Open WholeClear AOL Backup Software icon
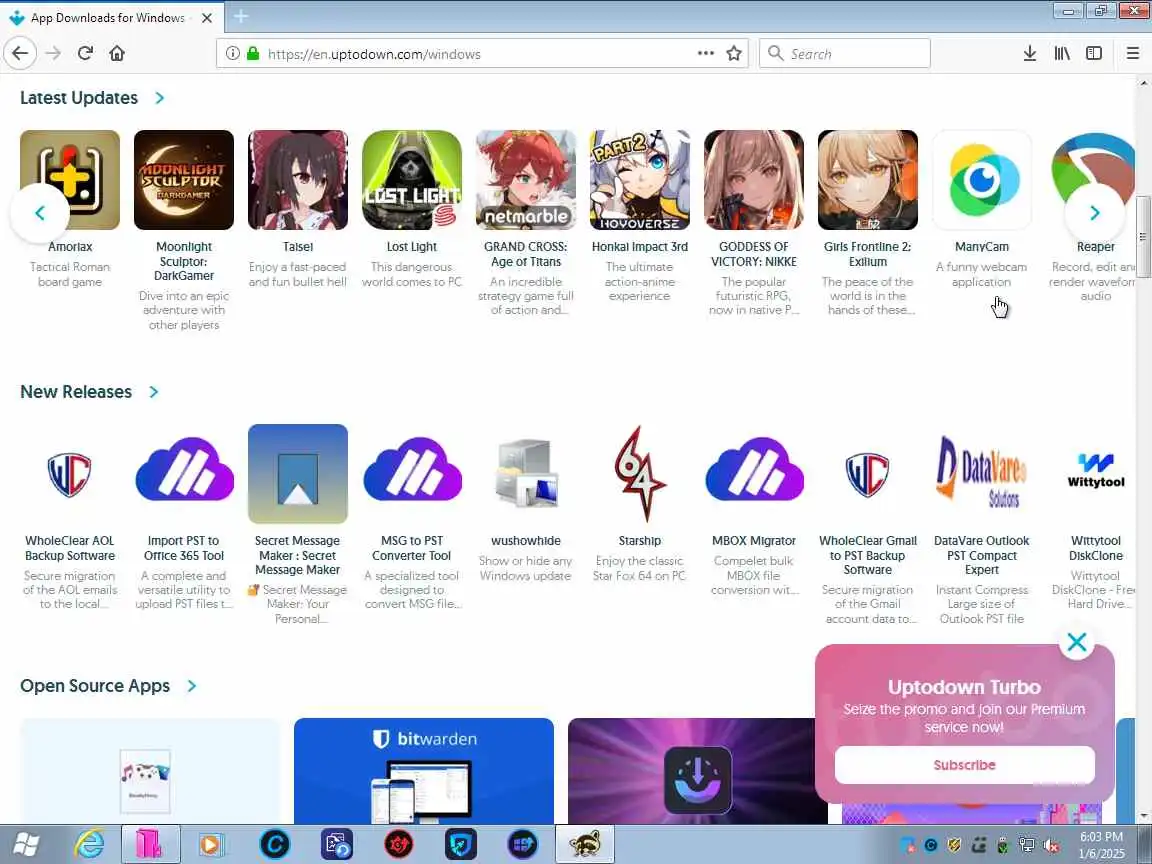The image size is (1152, 864). coord(70,474)
